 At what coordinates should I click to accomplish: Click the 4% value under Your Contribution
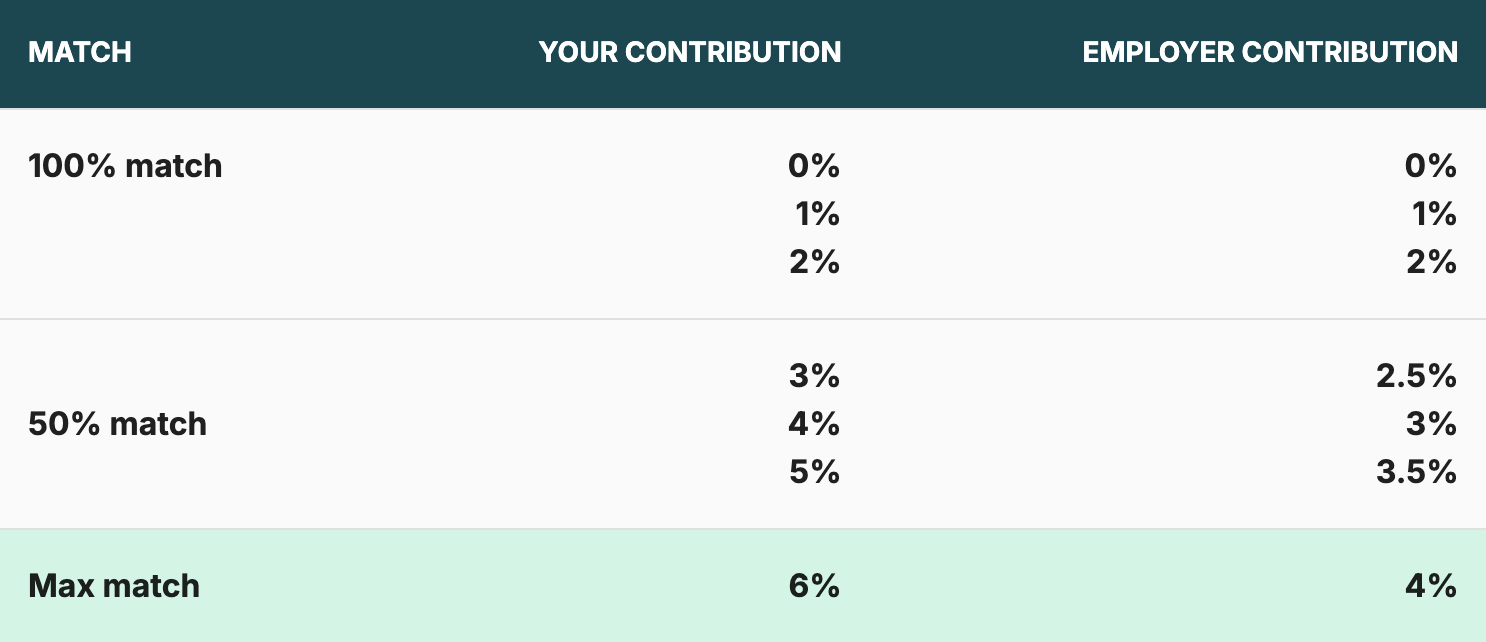[814, 424]
